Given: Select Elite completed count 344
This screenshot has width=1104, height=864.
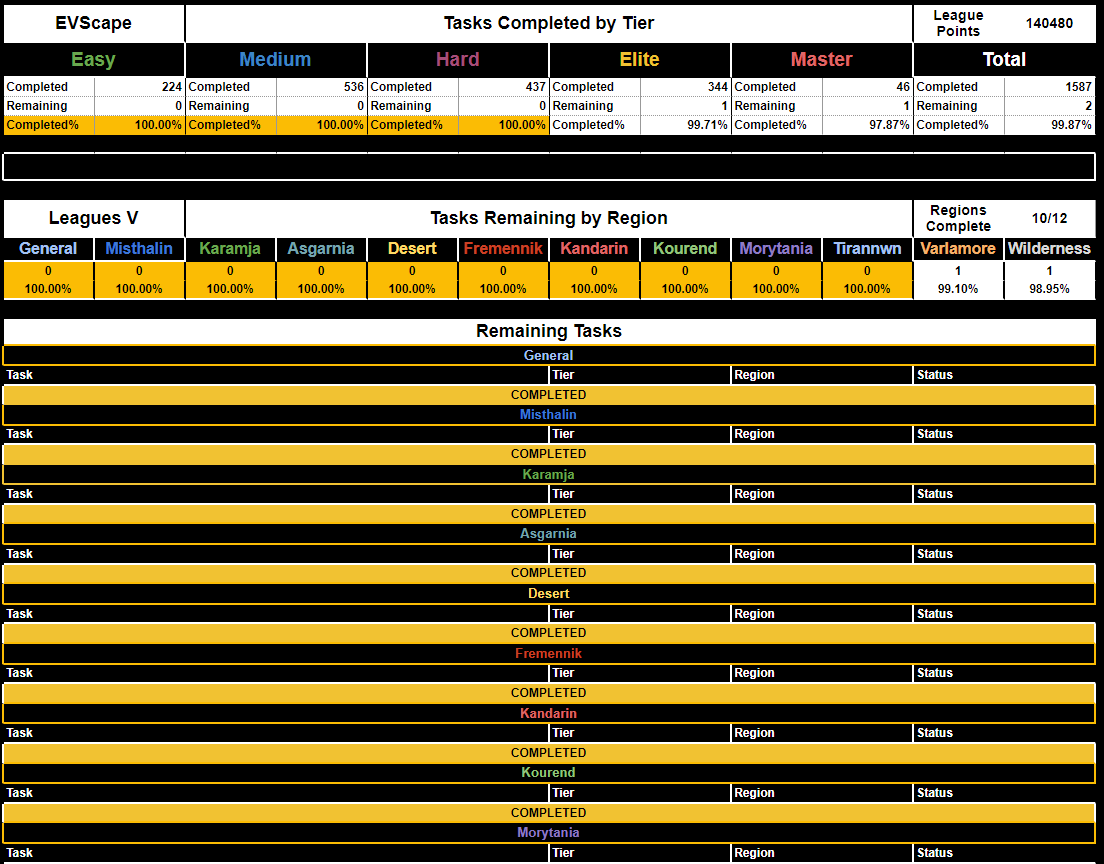Looking at the screenshot, I should pos(685,87).
